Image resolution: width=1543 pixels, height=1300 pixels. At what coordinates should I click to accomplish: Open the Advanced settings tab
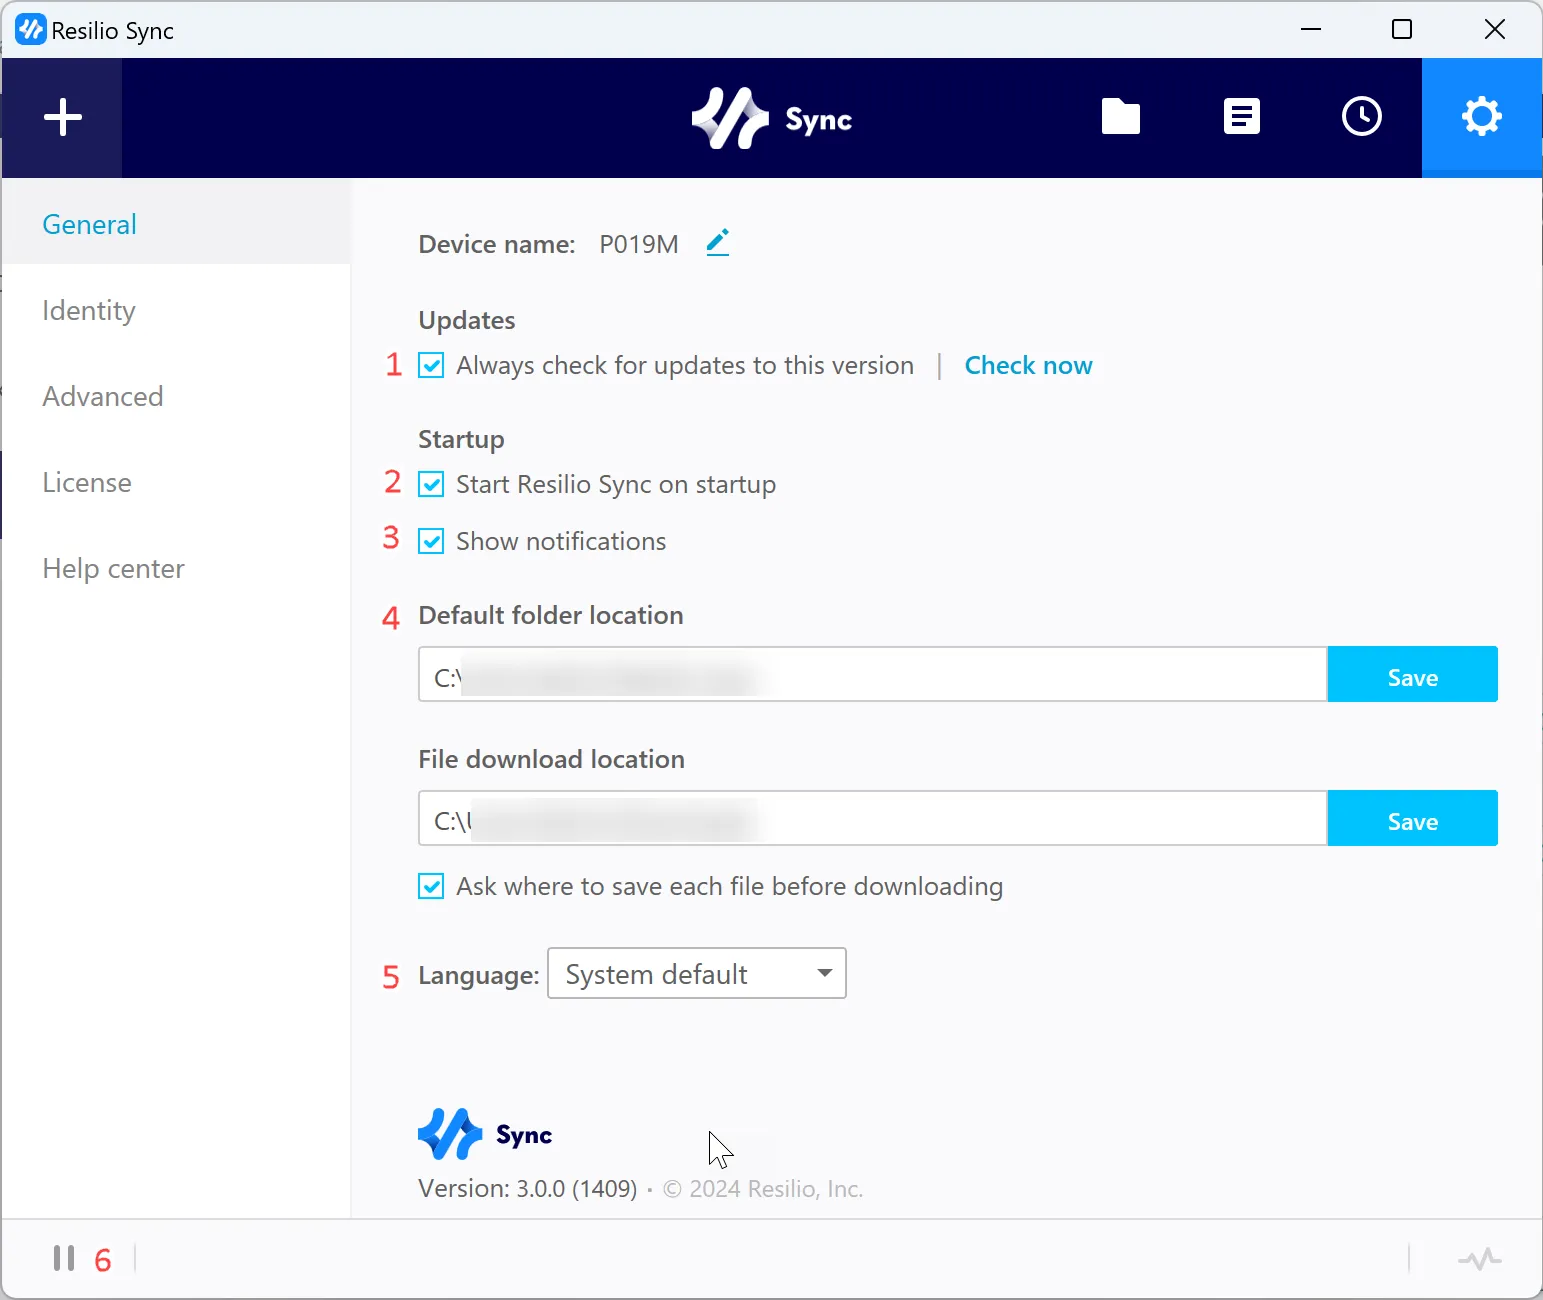(x=102, y=397)
